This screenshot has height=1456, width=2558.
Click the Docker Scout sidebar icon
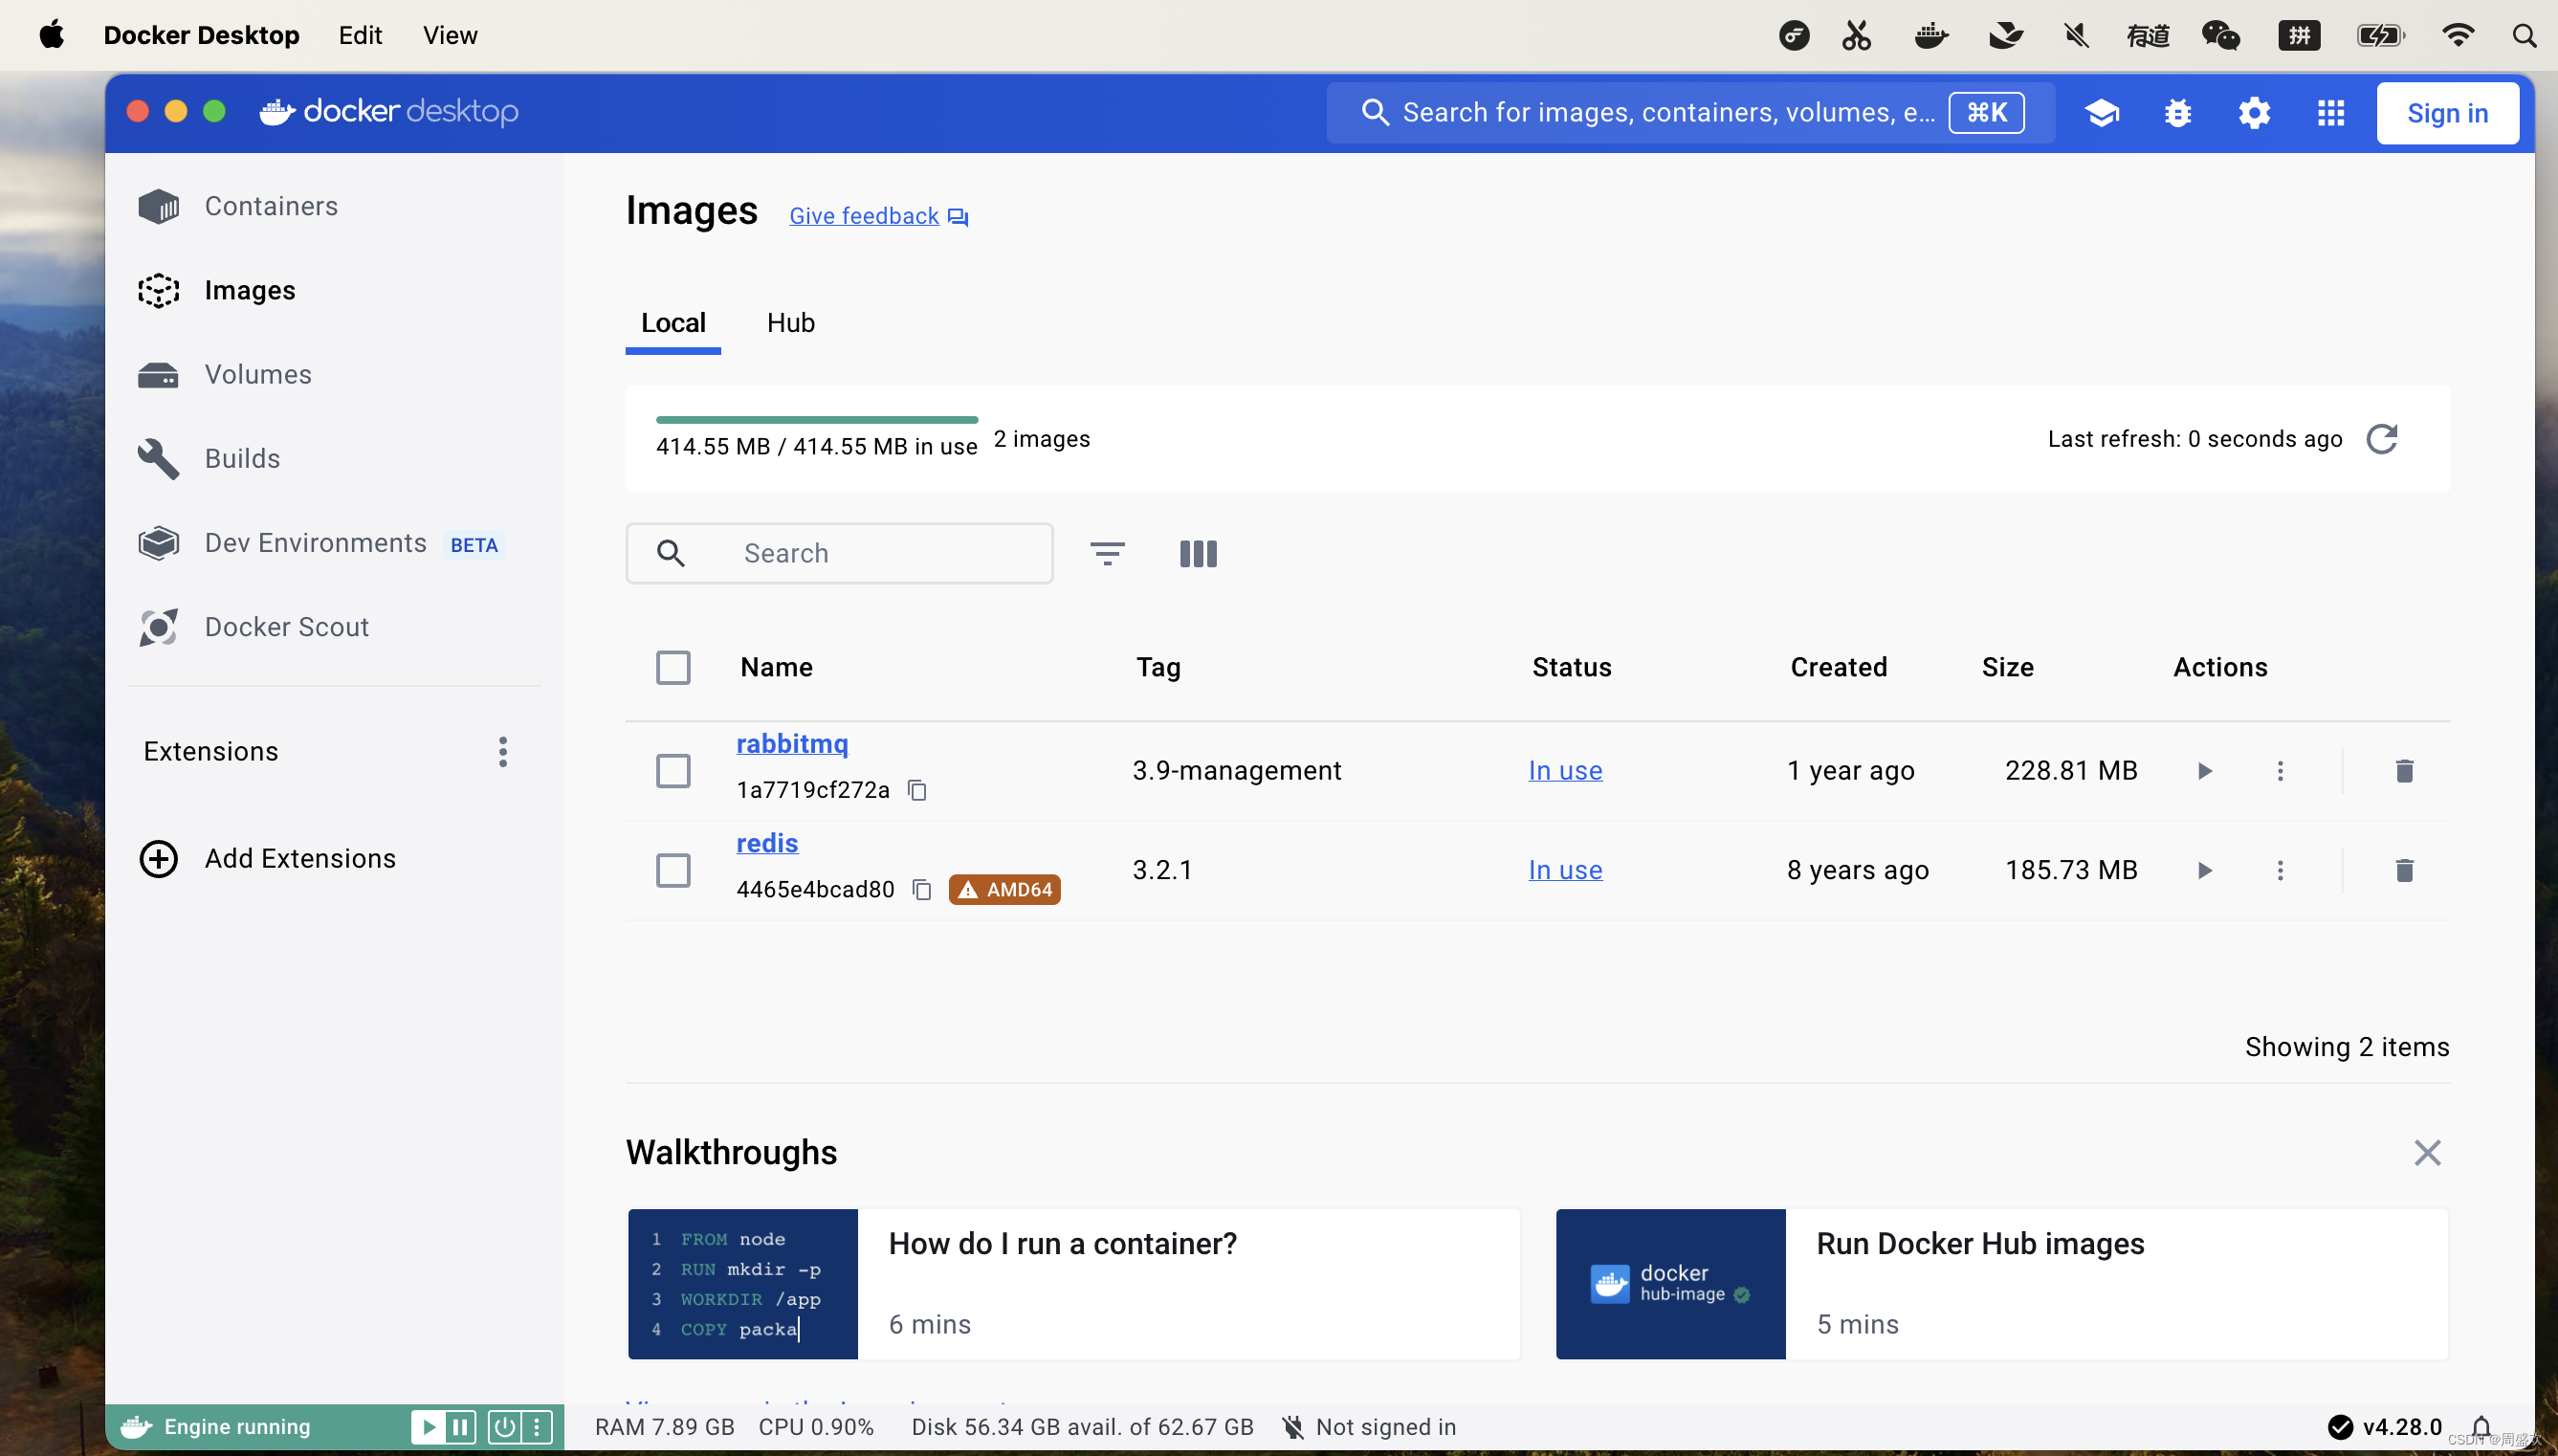click(x=160, y=627)
